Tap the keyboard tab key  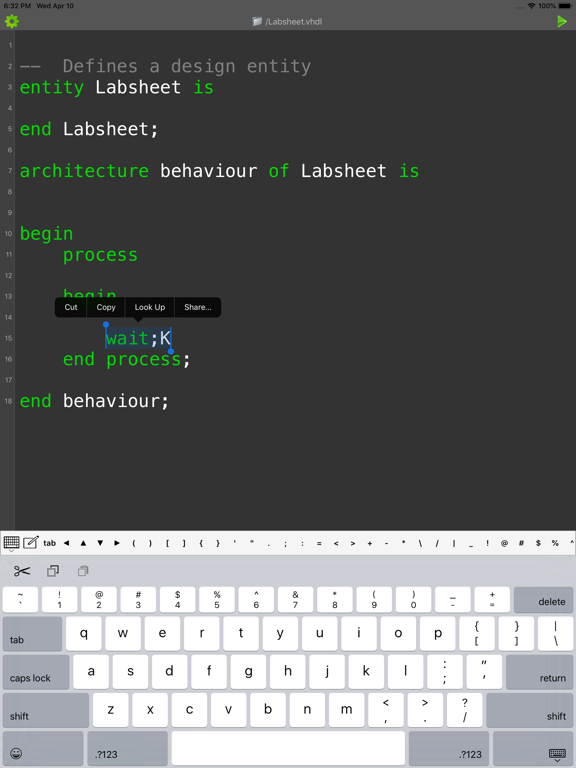click(32, 634)
